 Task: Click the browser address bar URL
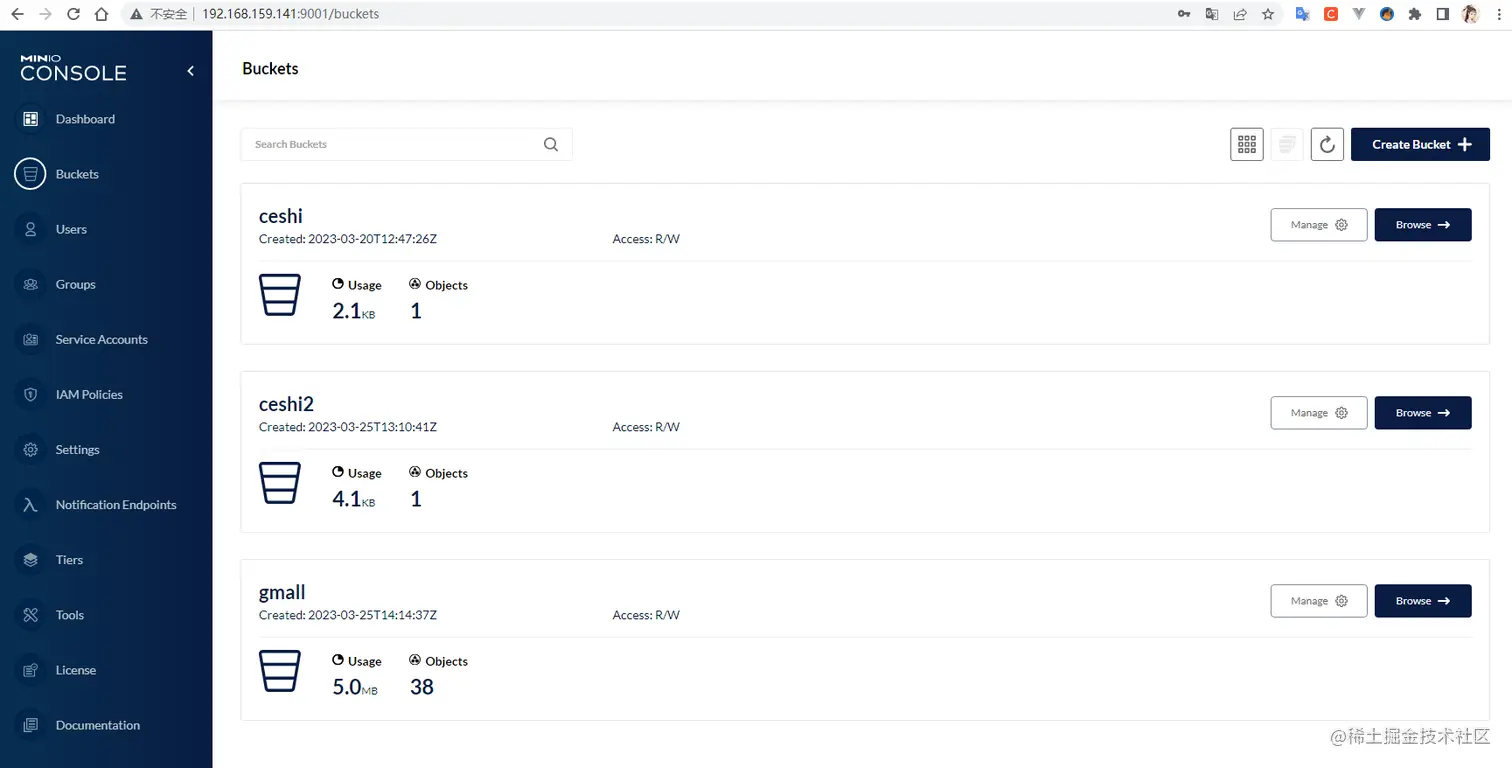click(x=290, y=14)
